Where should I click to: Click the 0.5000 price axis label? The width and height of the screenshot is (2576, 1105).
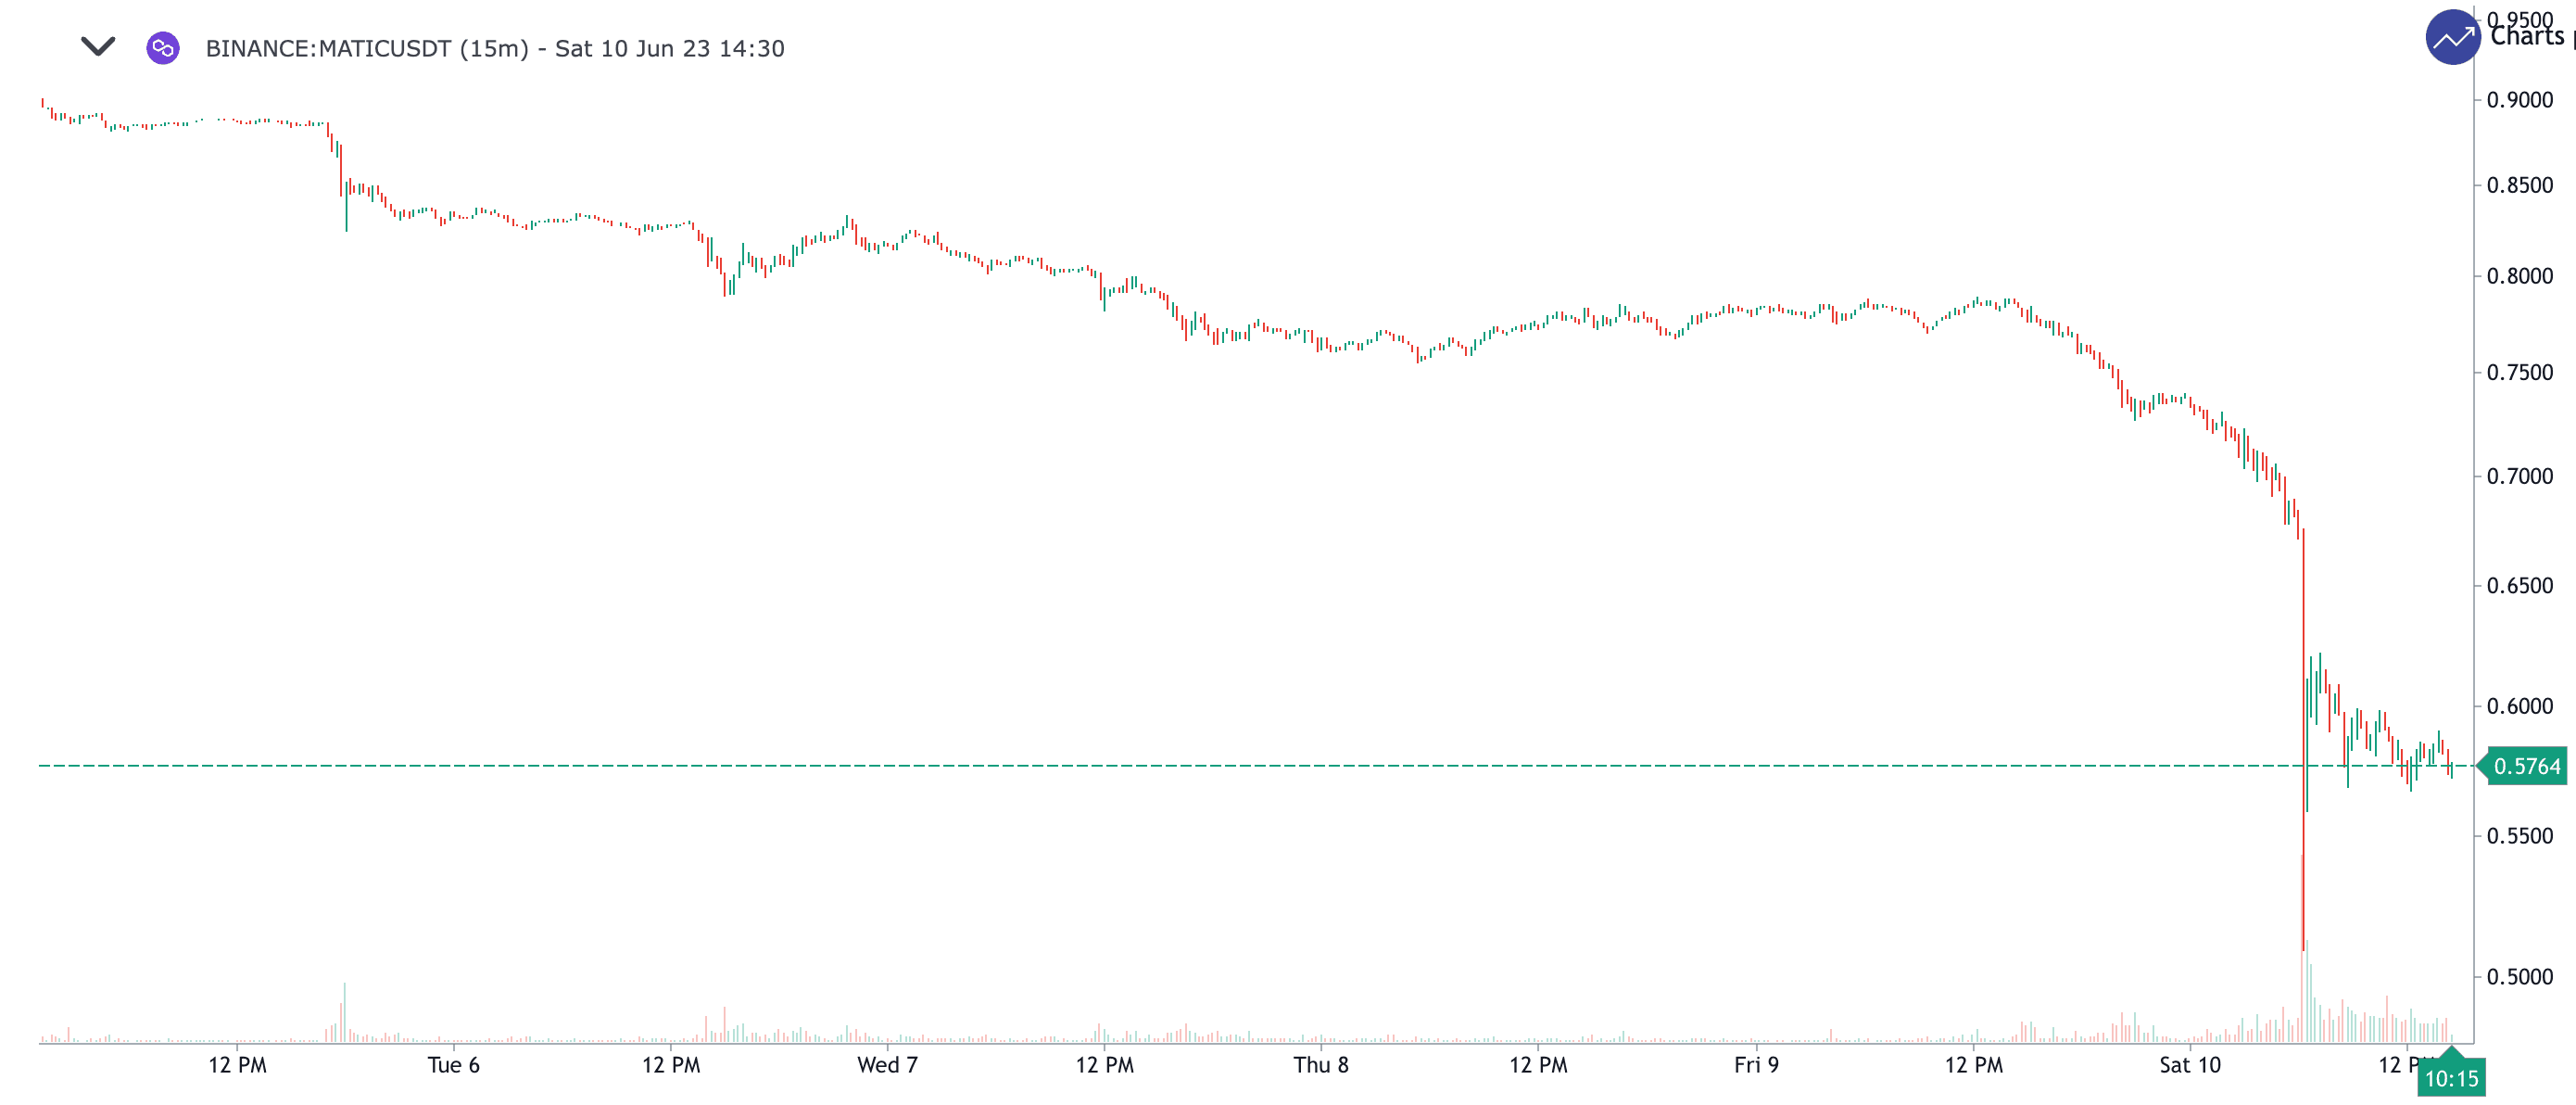(2519, 977)
